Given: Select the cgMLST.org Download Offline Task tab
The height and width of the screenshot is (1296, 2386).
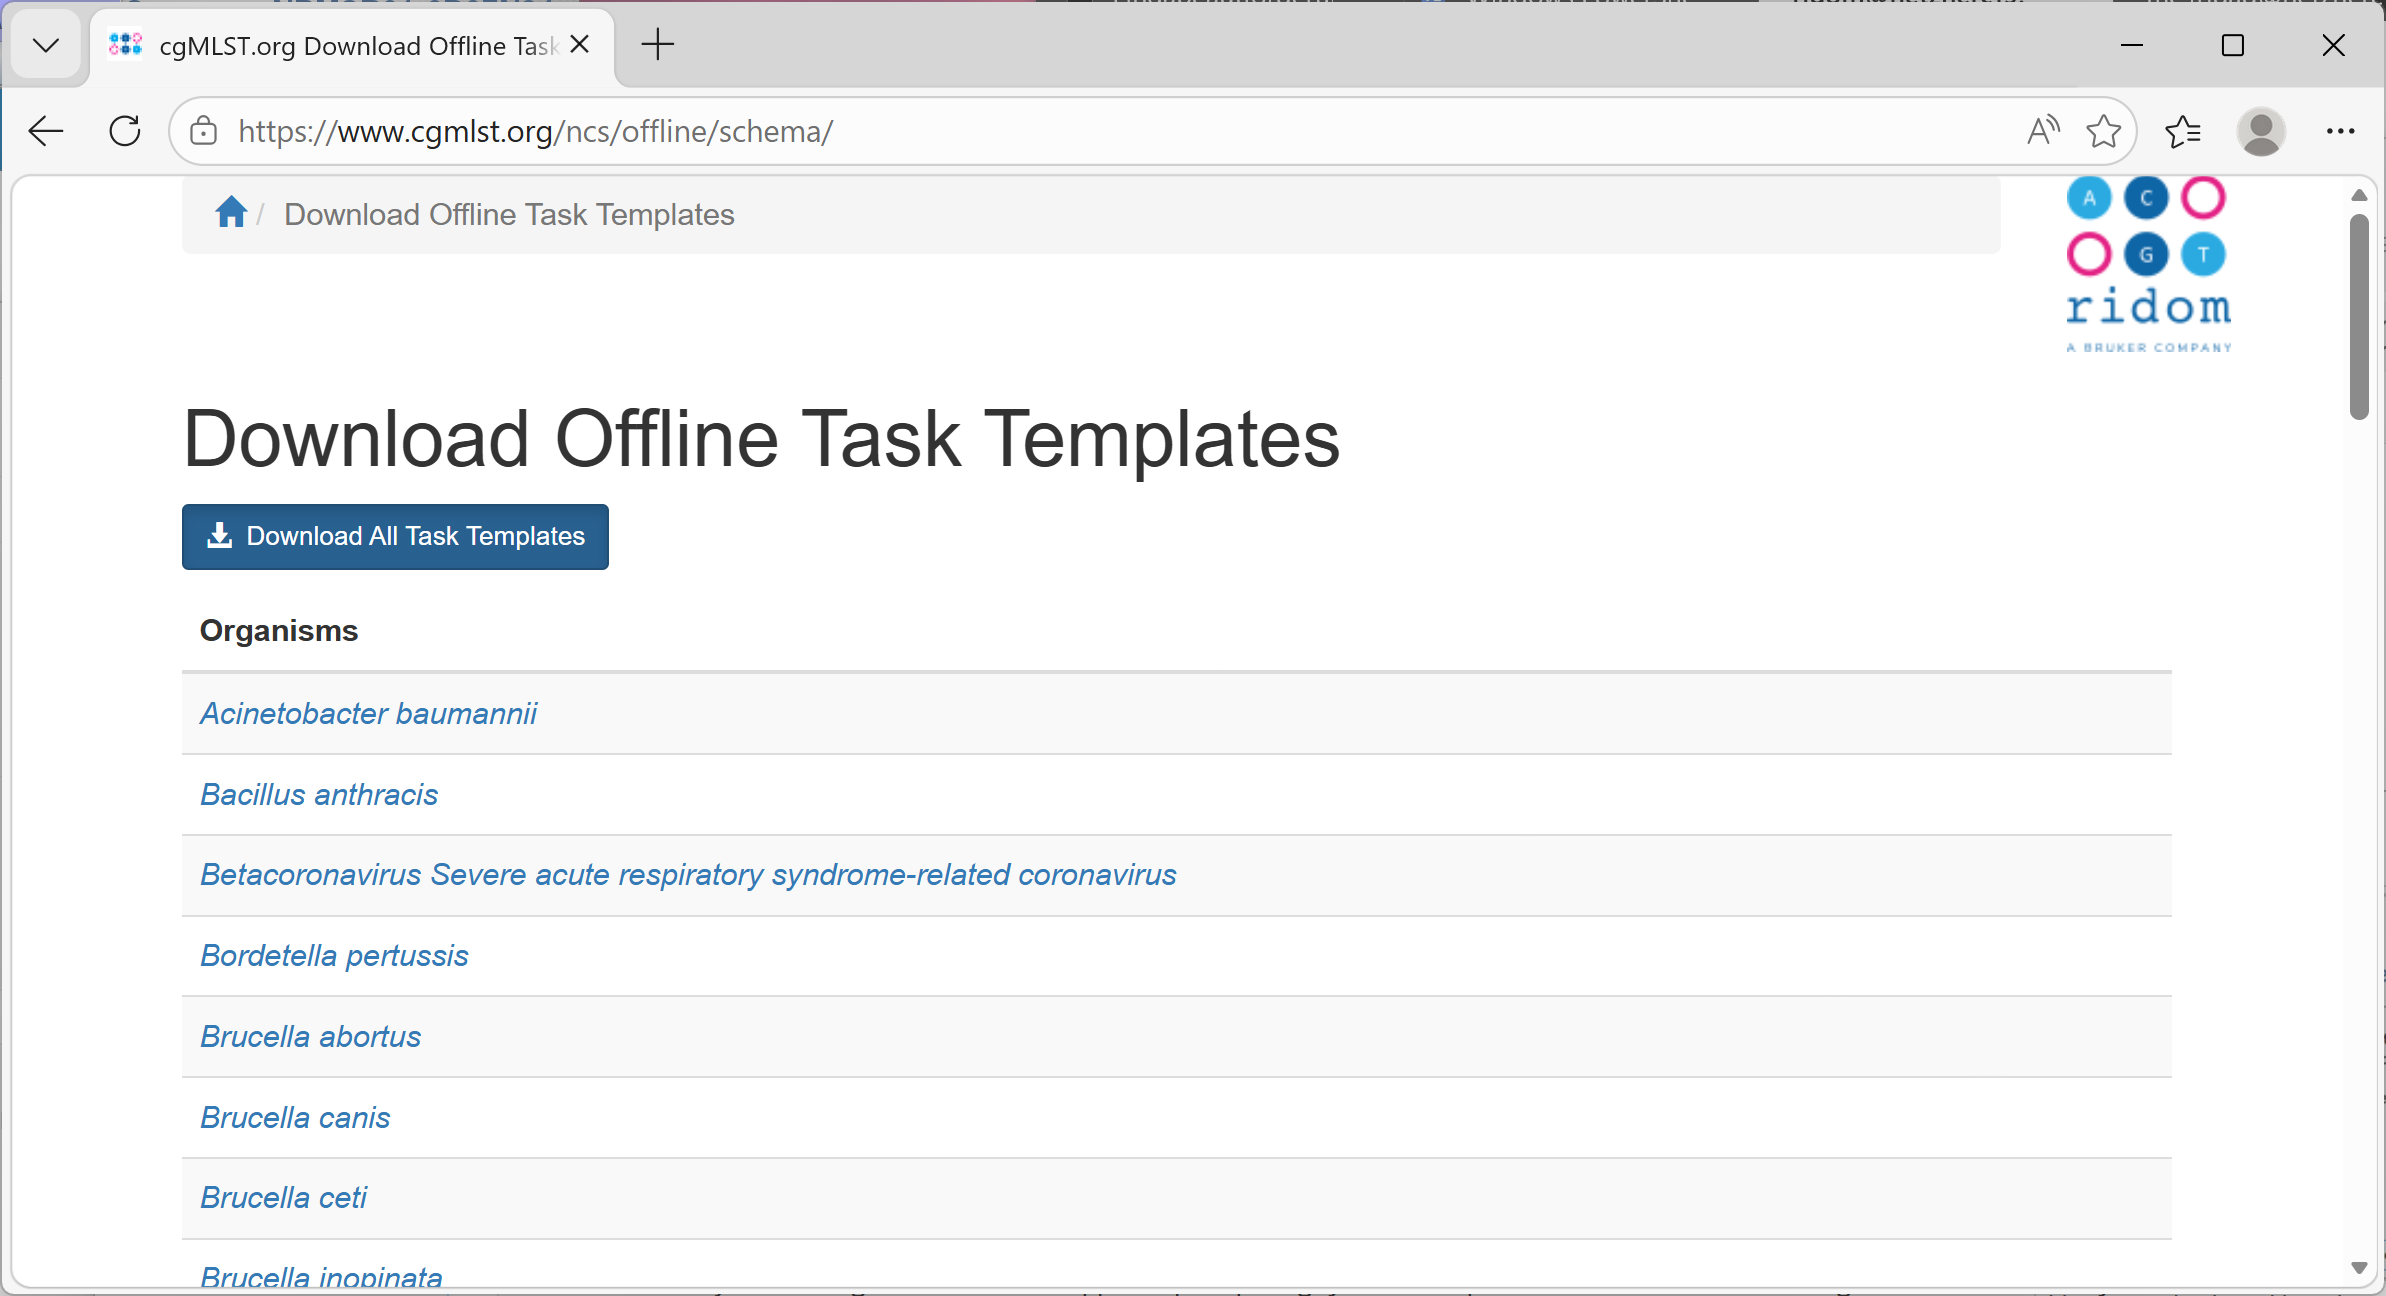Looking at the screenshot, I should click(352, 46).
